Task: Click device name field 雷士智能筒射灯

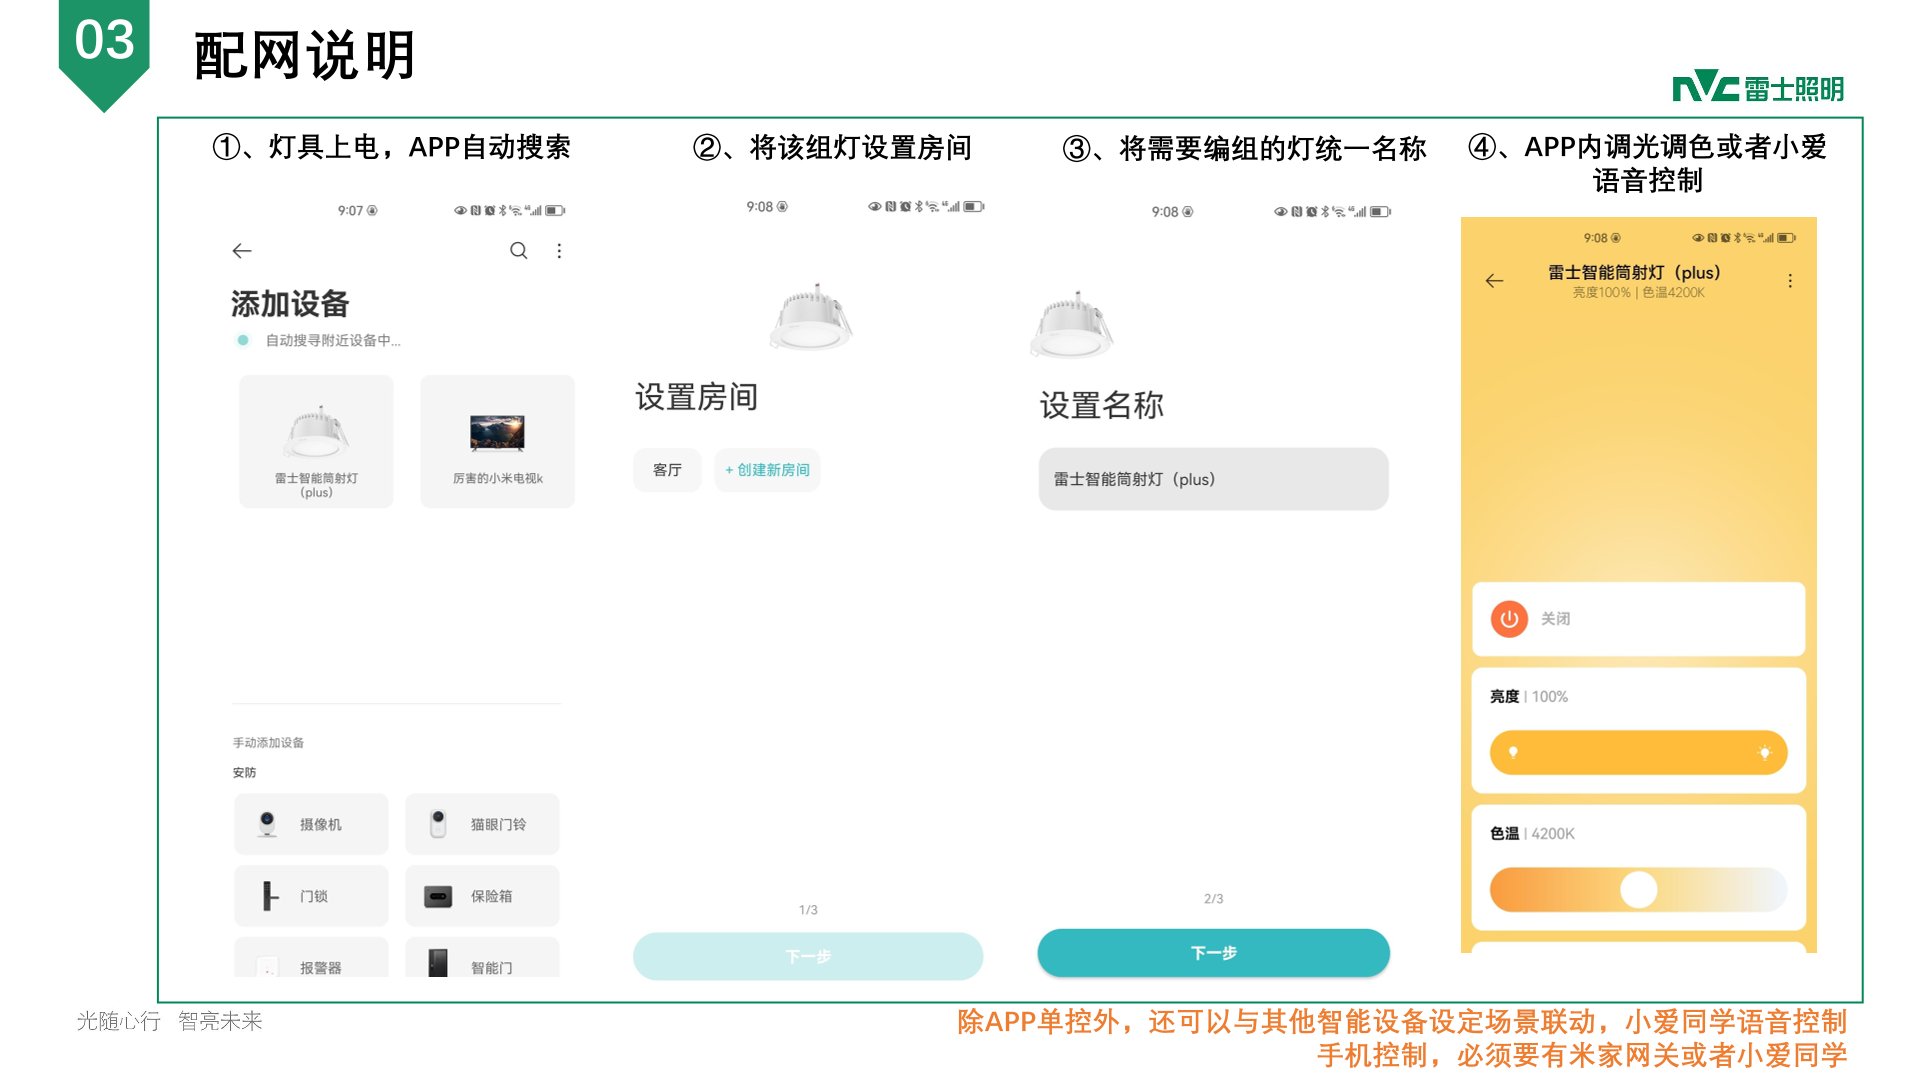Action: tap(1213, 479)
